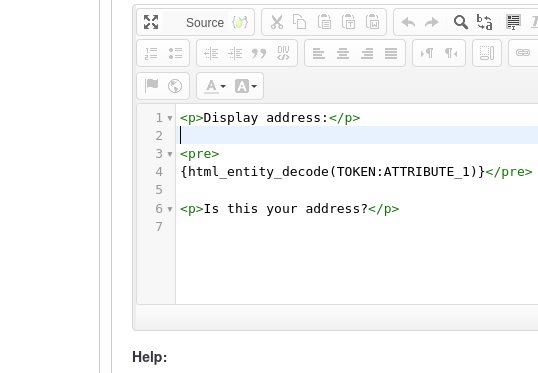538x373 pixels.
Task: Click the Undo arrow
Action: click(408, 22)
